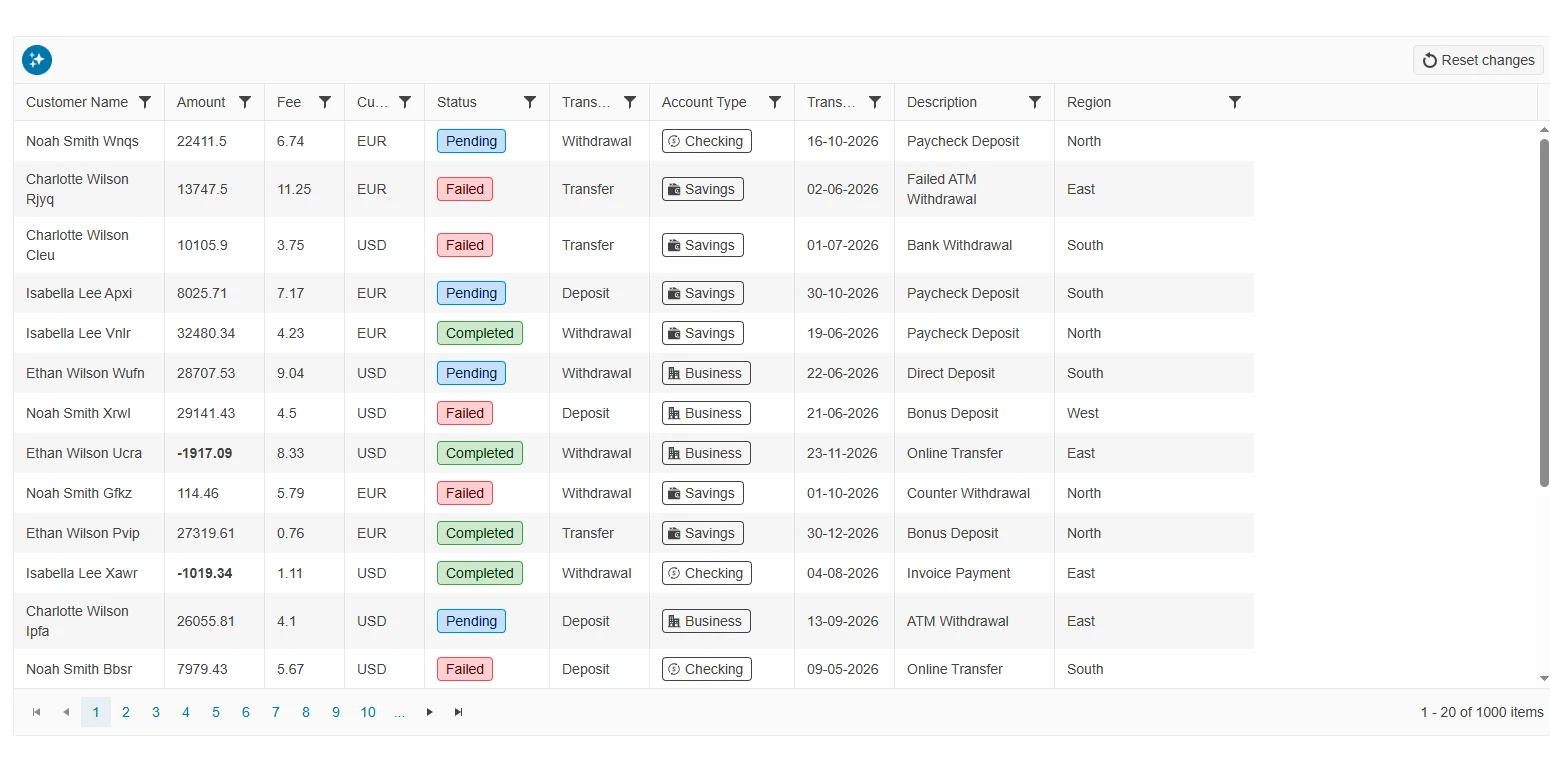
Task: Jump to first page with the pager icon
Action: [x=36, y=712]
